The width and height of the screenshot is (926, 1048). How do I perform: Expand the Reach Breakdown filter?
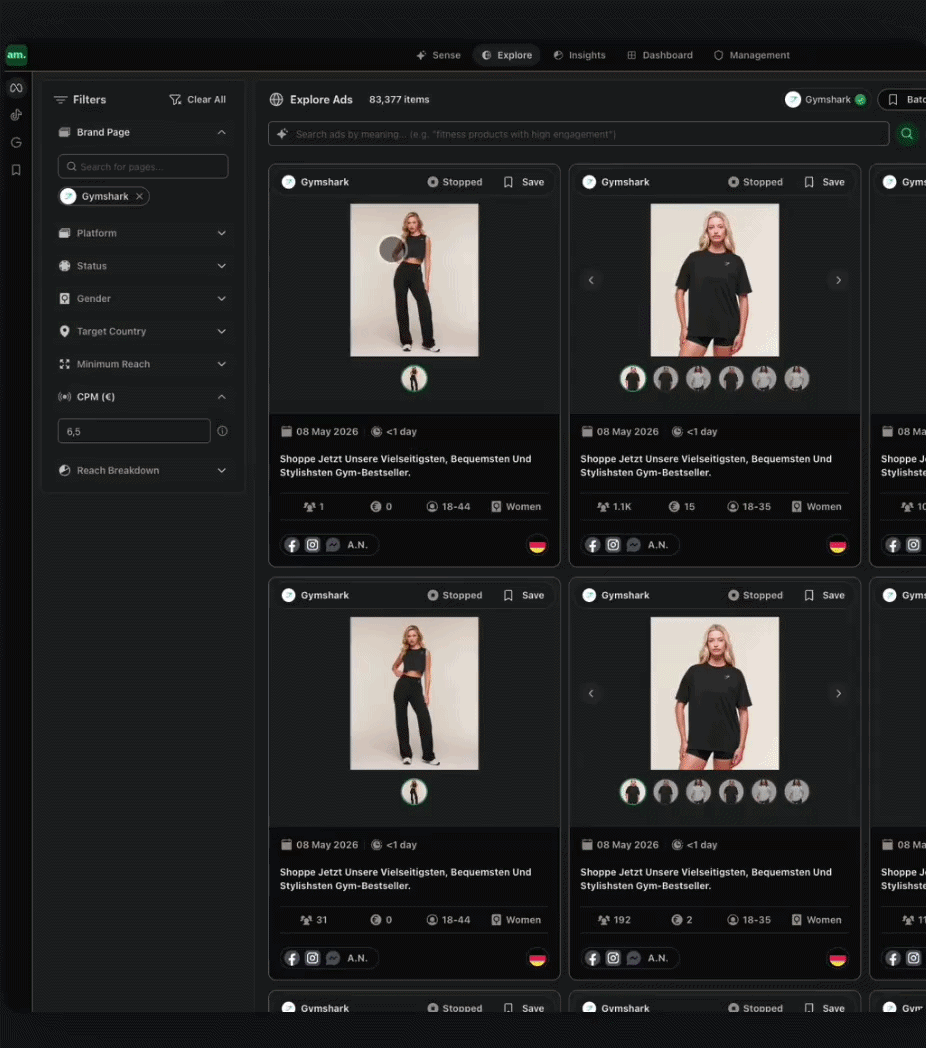[x=142, y=471]
